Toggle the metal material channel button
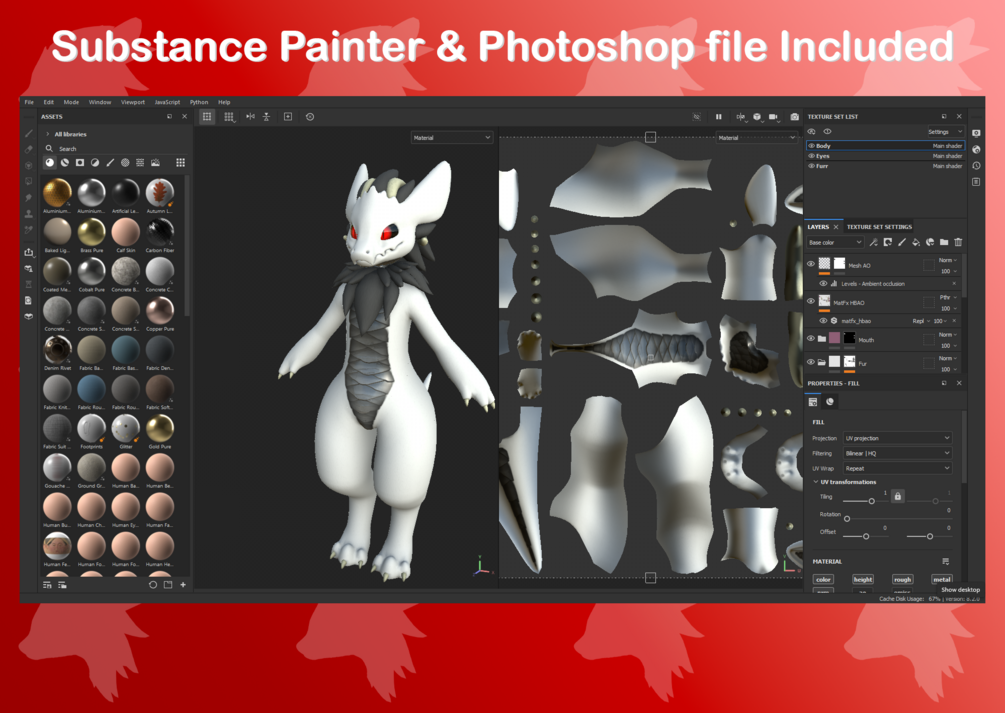 pyautogui.click(x=942, y=580)
